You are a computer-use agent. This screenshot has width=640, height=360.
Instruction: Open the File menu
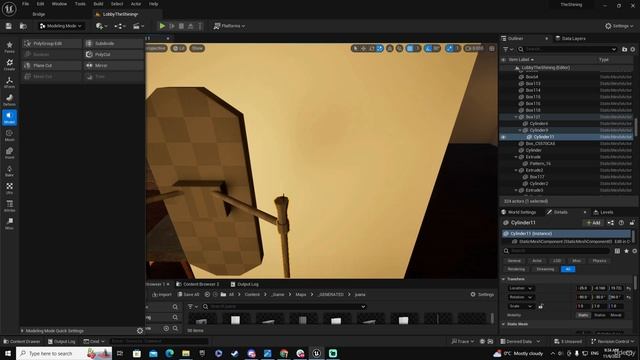point(25,4)
